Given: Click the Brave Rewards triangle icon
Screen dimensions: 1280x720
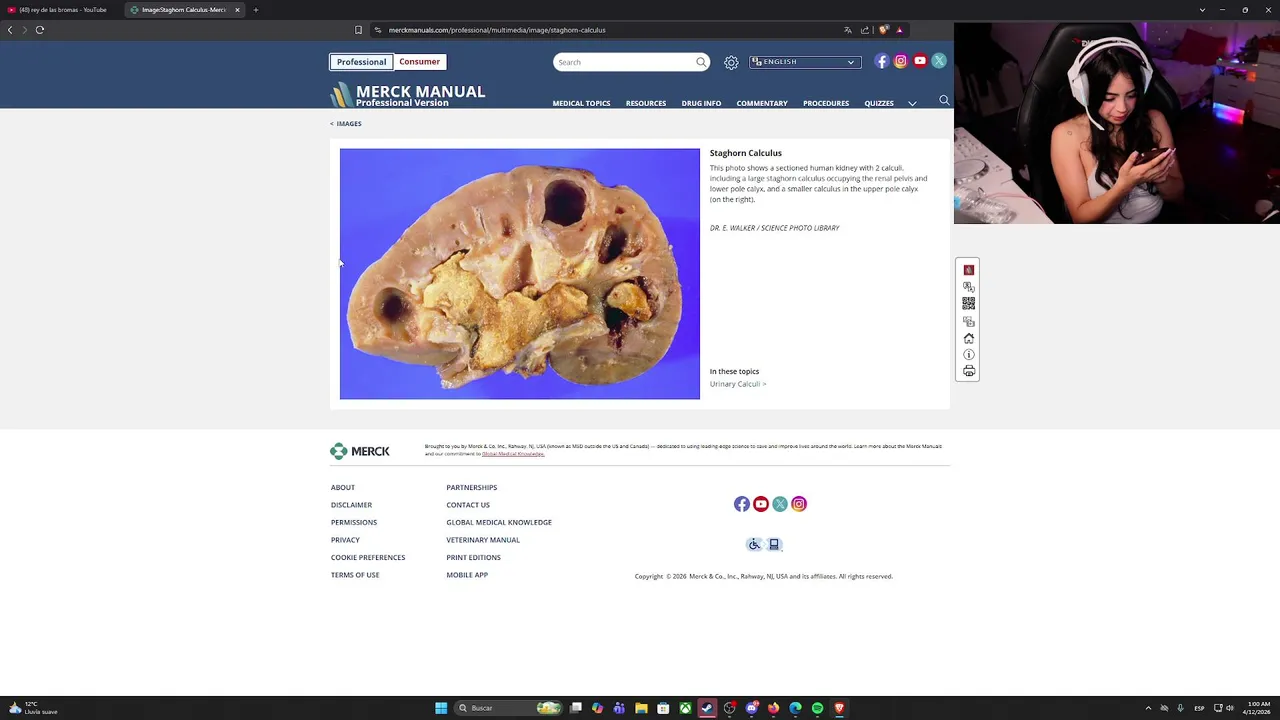Looking at the screenshot, I should [x=899, y=30].
